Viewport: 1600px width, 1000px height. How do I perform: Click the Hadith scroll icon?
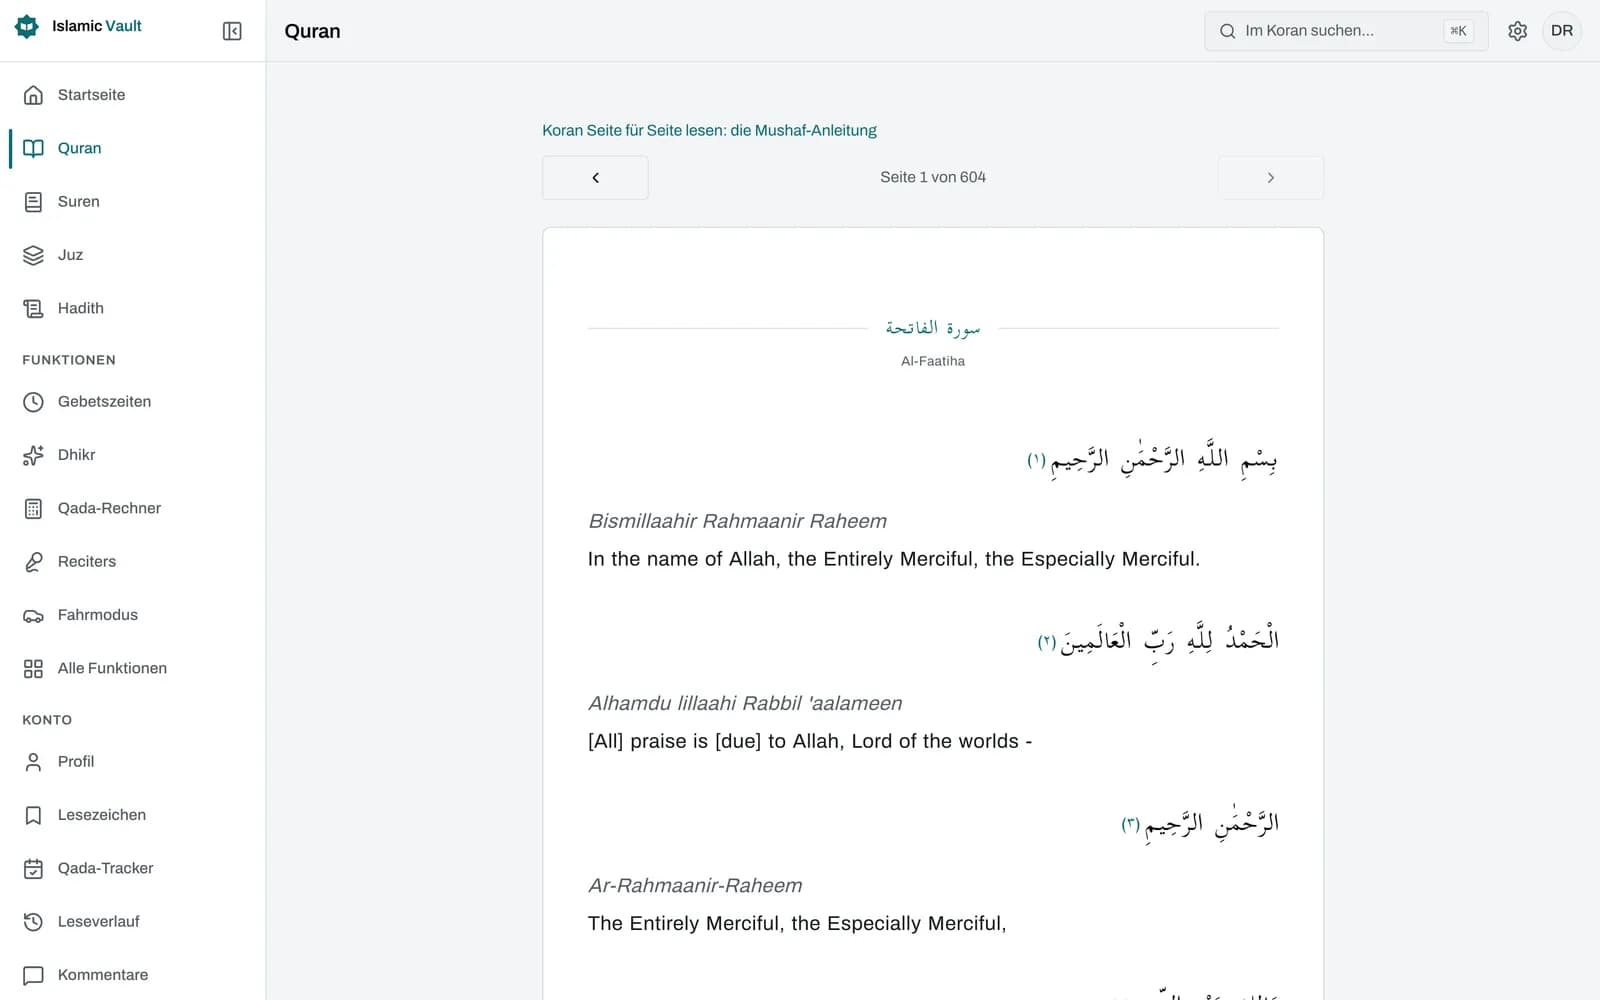point(33,308)
